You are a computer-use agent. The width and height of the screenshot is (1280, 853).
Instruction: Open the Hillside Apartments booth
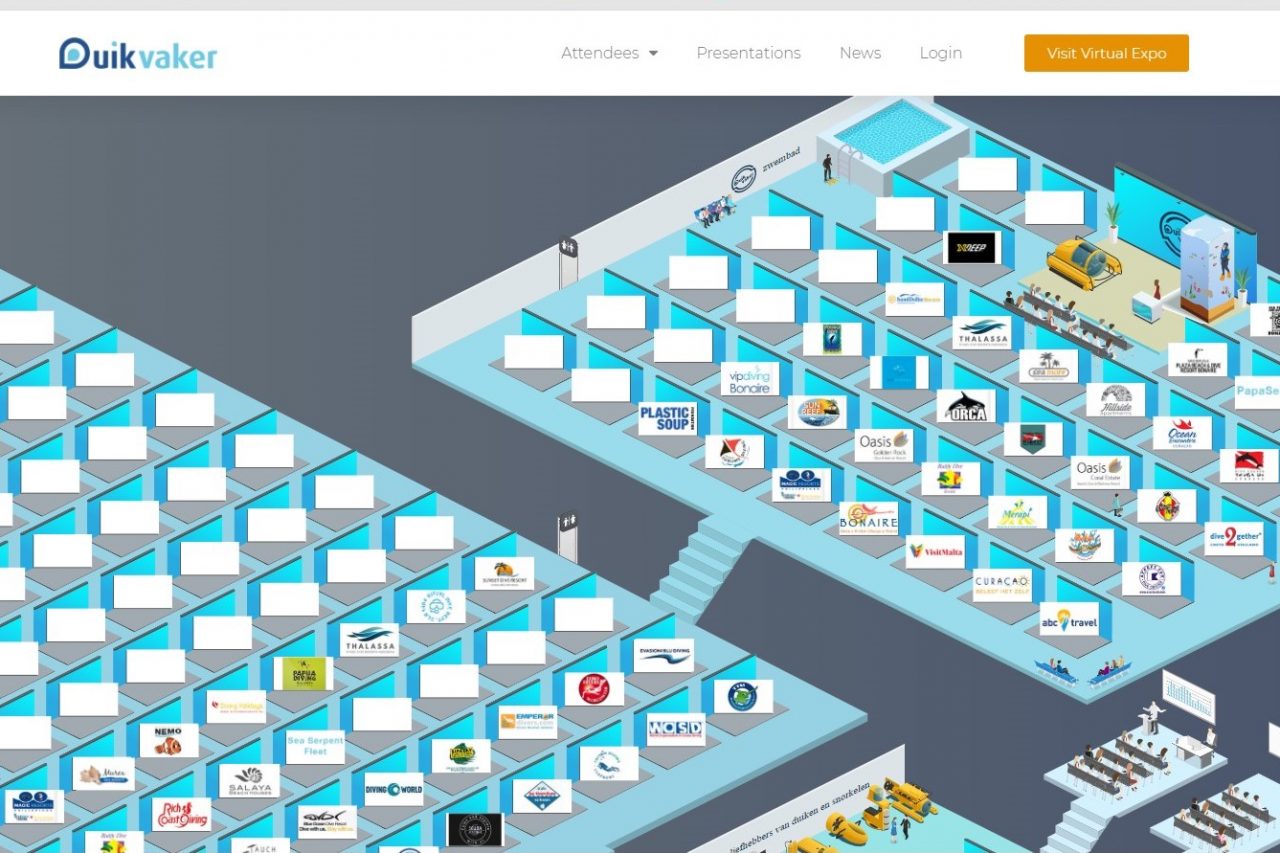click(1116, 400)
